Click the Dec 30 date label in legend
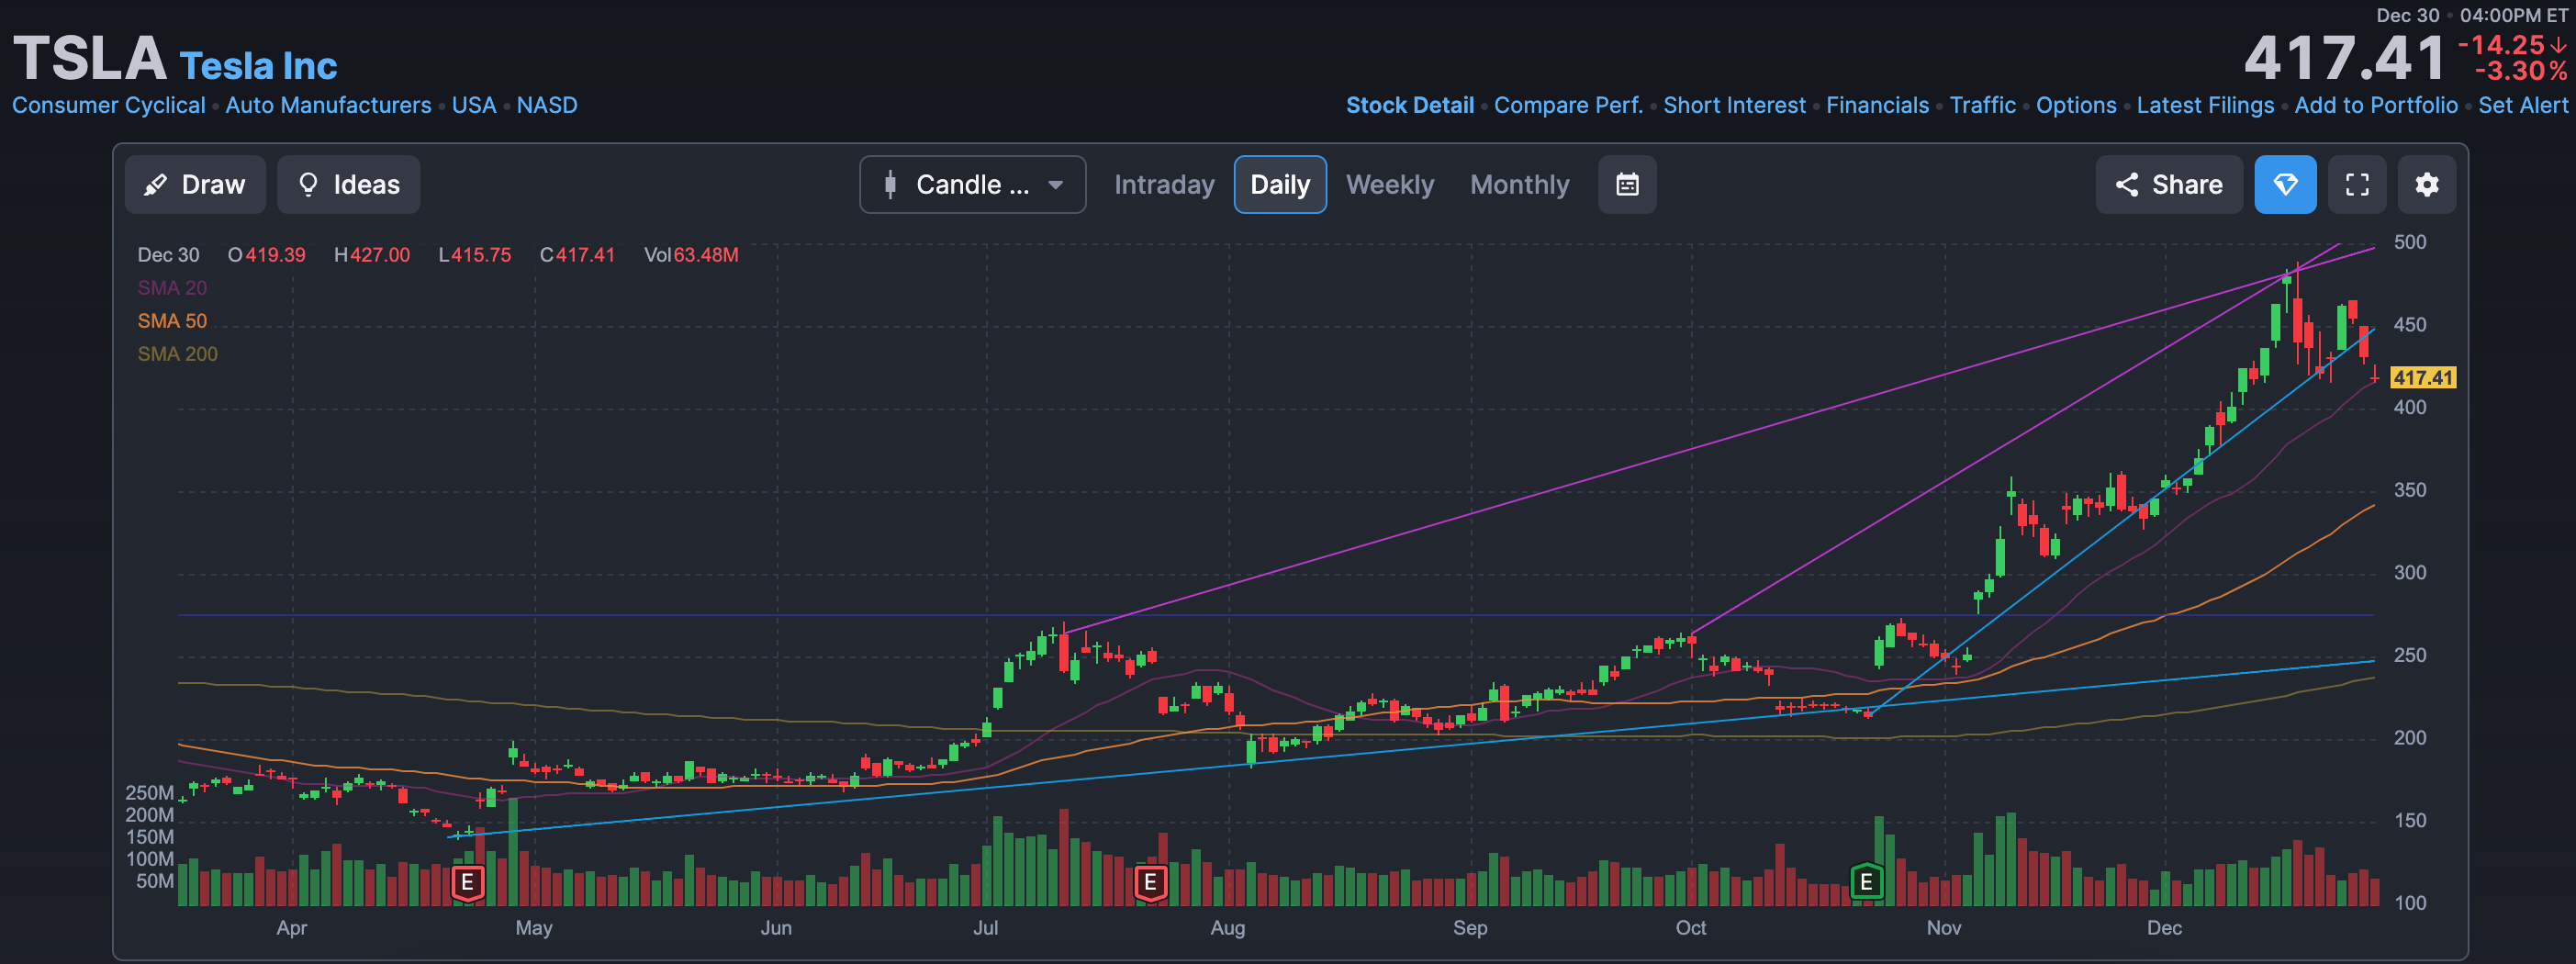The image size is (2576, 964). coord(168,255)
